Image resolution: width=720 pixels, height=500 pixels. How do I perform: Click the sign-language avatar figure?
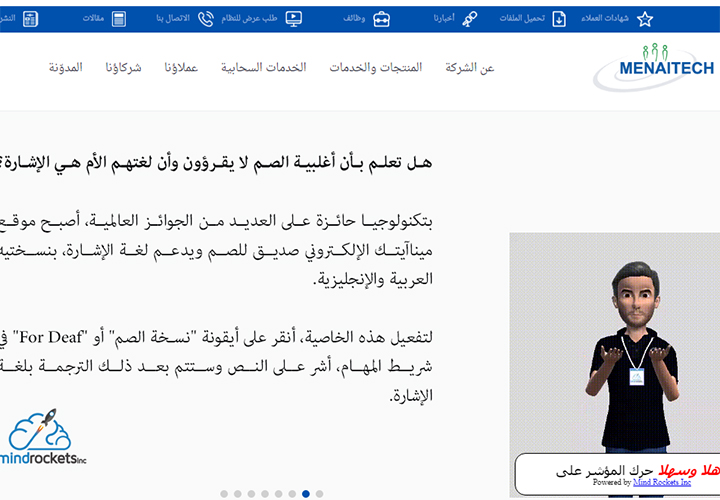pos(633,357)
